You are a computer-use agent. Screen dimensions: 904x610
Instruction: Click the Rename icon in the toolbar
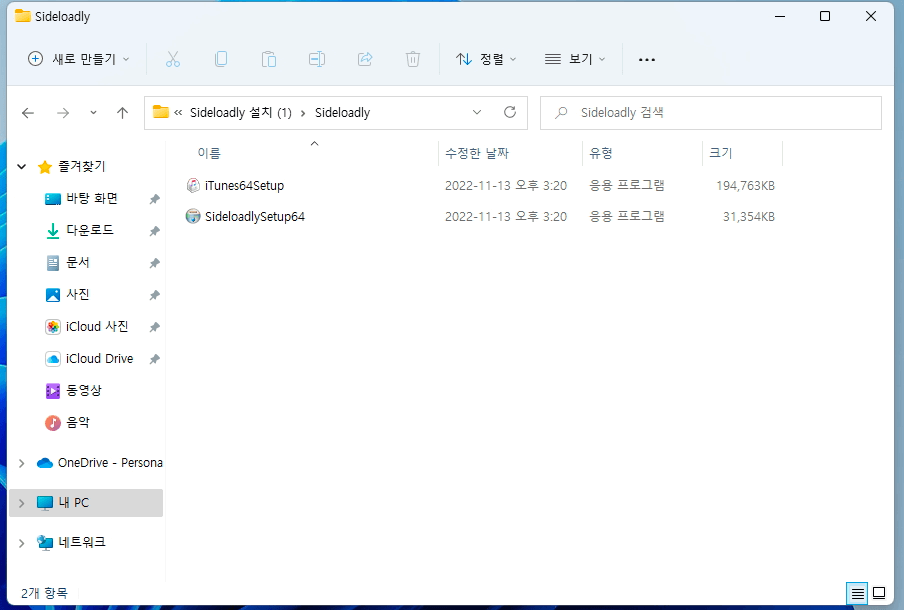point(317,59)
